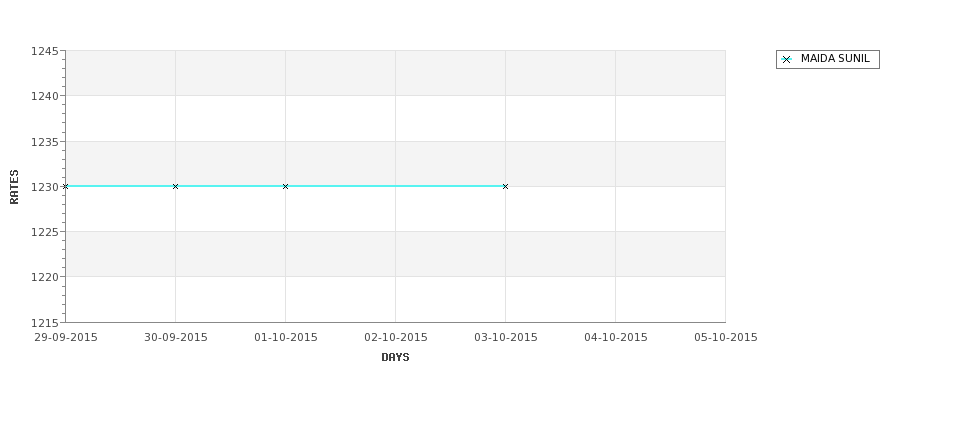Click the 1230 y-axis label
Viewport: 975px width, 429px height.
(45, 187)
